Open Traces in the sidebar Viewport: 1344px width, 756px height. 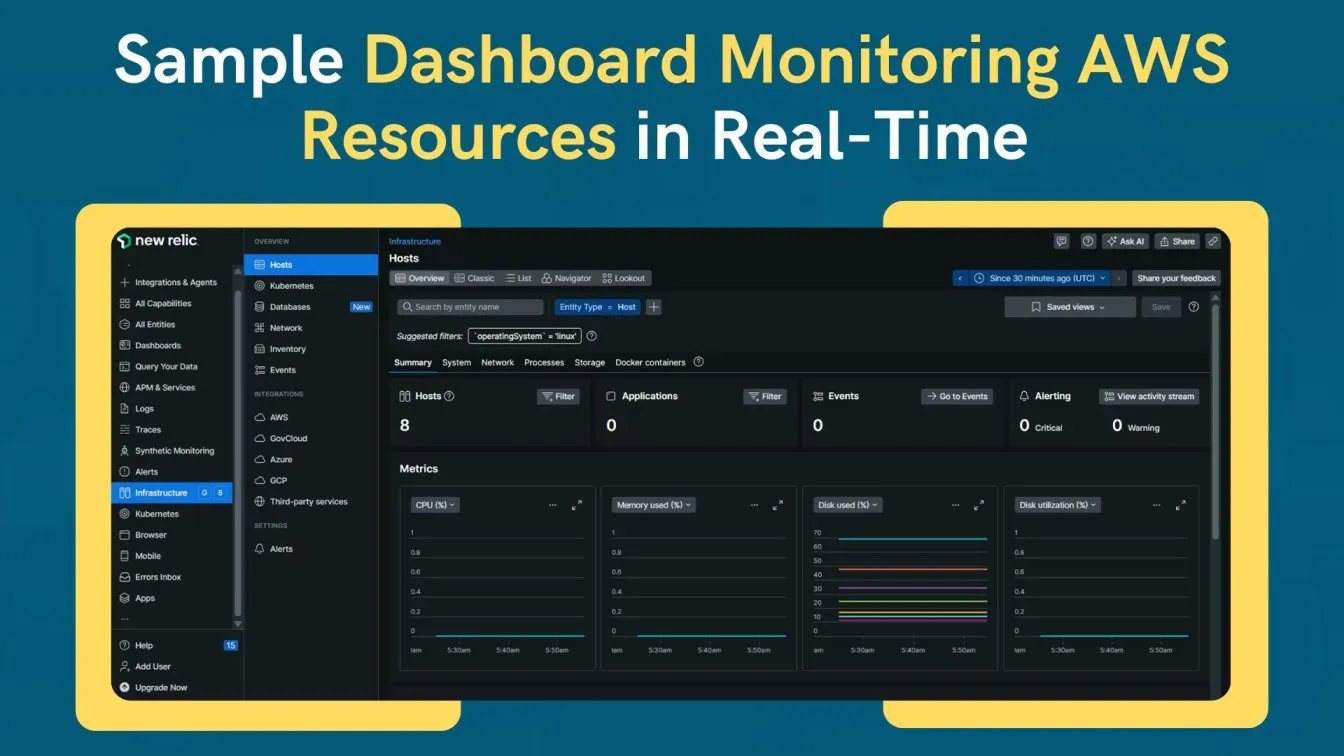click(148, 430)
